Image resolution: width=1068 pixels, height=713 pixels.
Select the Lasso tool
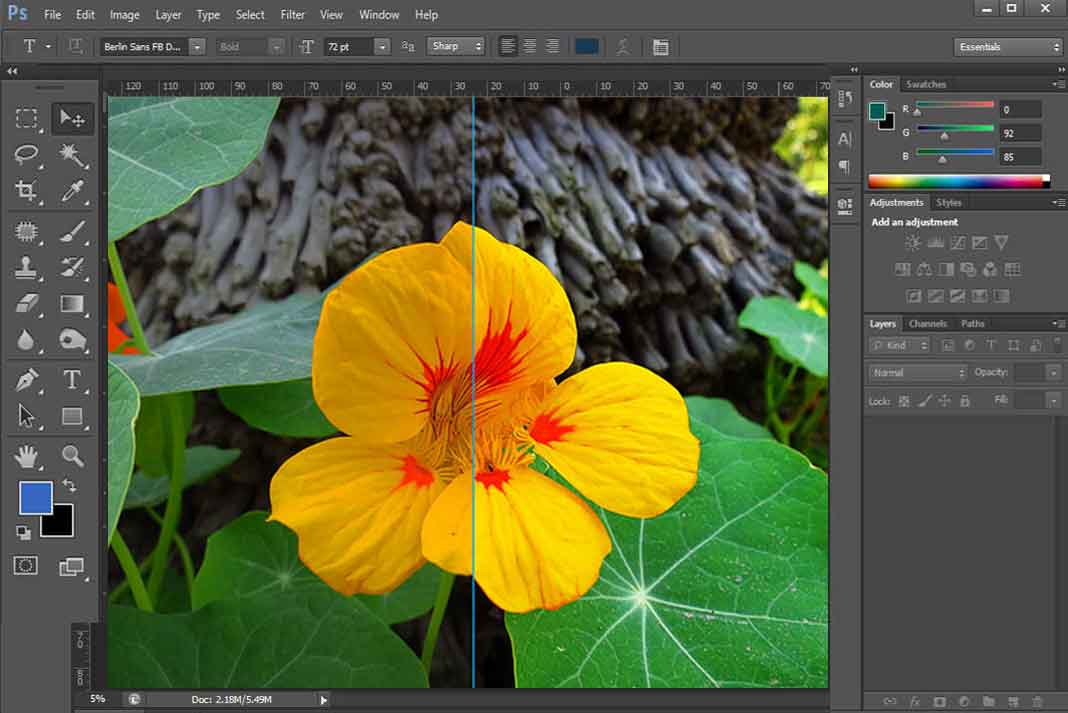point(27,154)
